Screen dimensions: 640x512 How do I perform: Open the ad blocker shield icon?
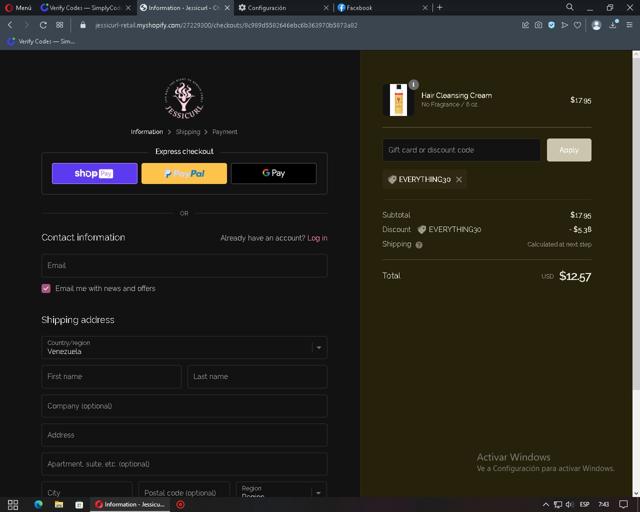[x=551, y=25]
